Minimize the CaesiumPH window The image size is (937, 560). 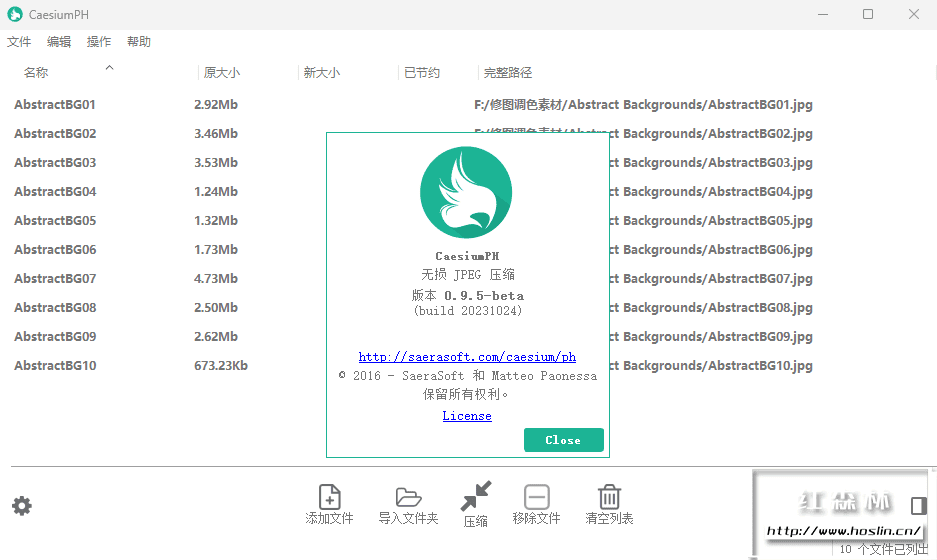(823, 14)
